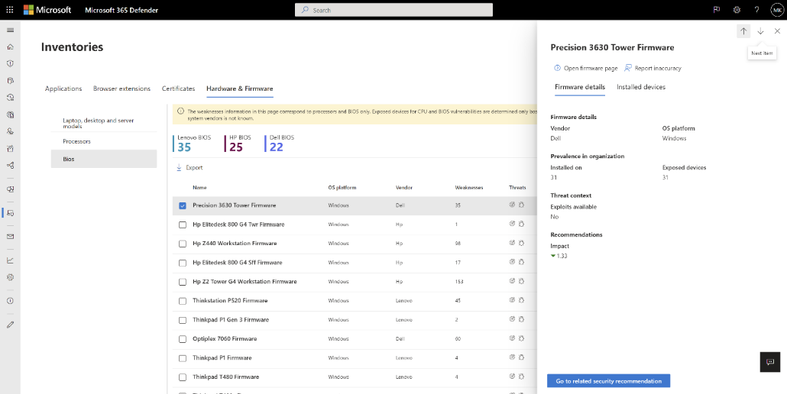Click the Export button
Image resolution: width=787 pixels, height=394 pixels.
(189, 168)
